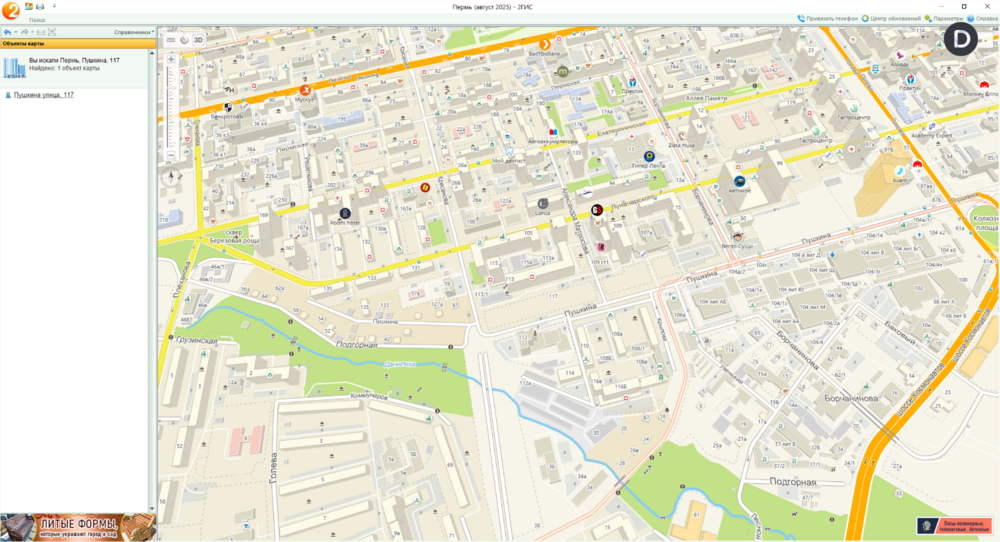Image resolution: width=1000 pixels, height=542 pixels.
Task: Click the blue back navigation arrow
Action: tap(7, 32)
